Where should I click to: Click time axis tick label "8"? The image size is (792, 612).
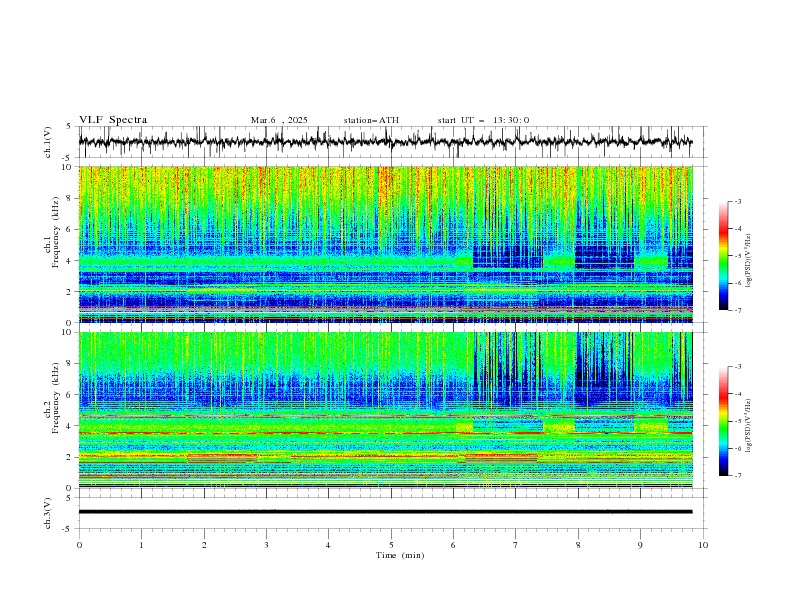[578, 545]
